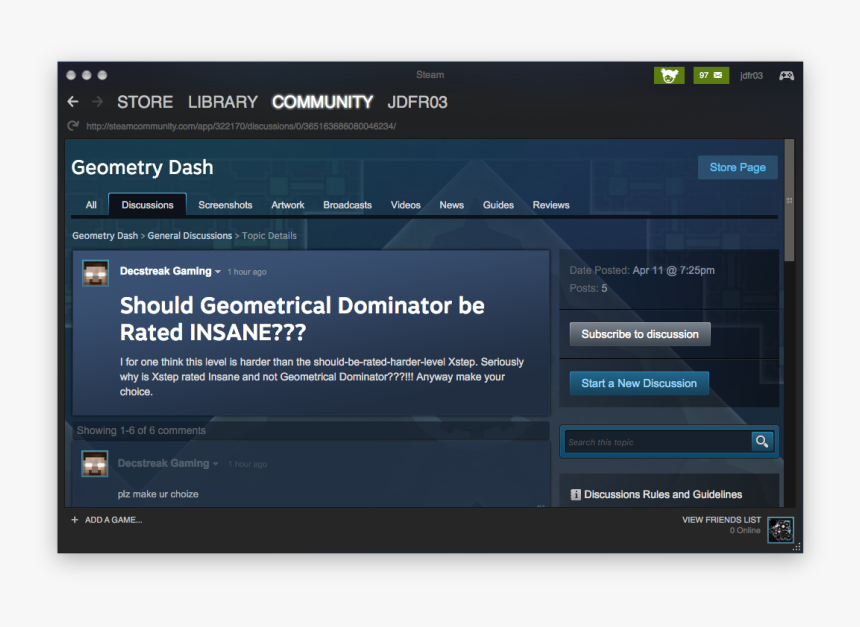Open Discussions Rules and Guidelines

(663, 494)
